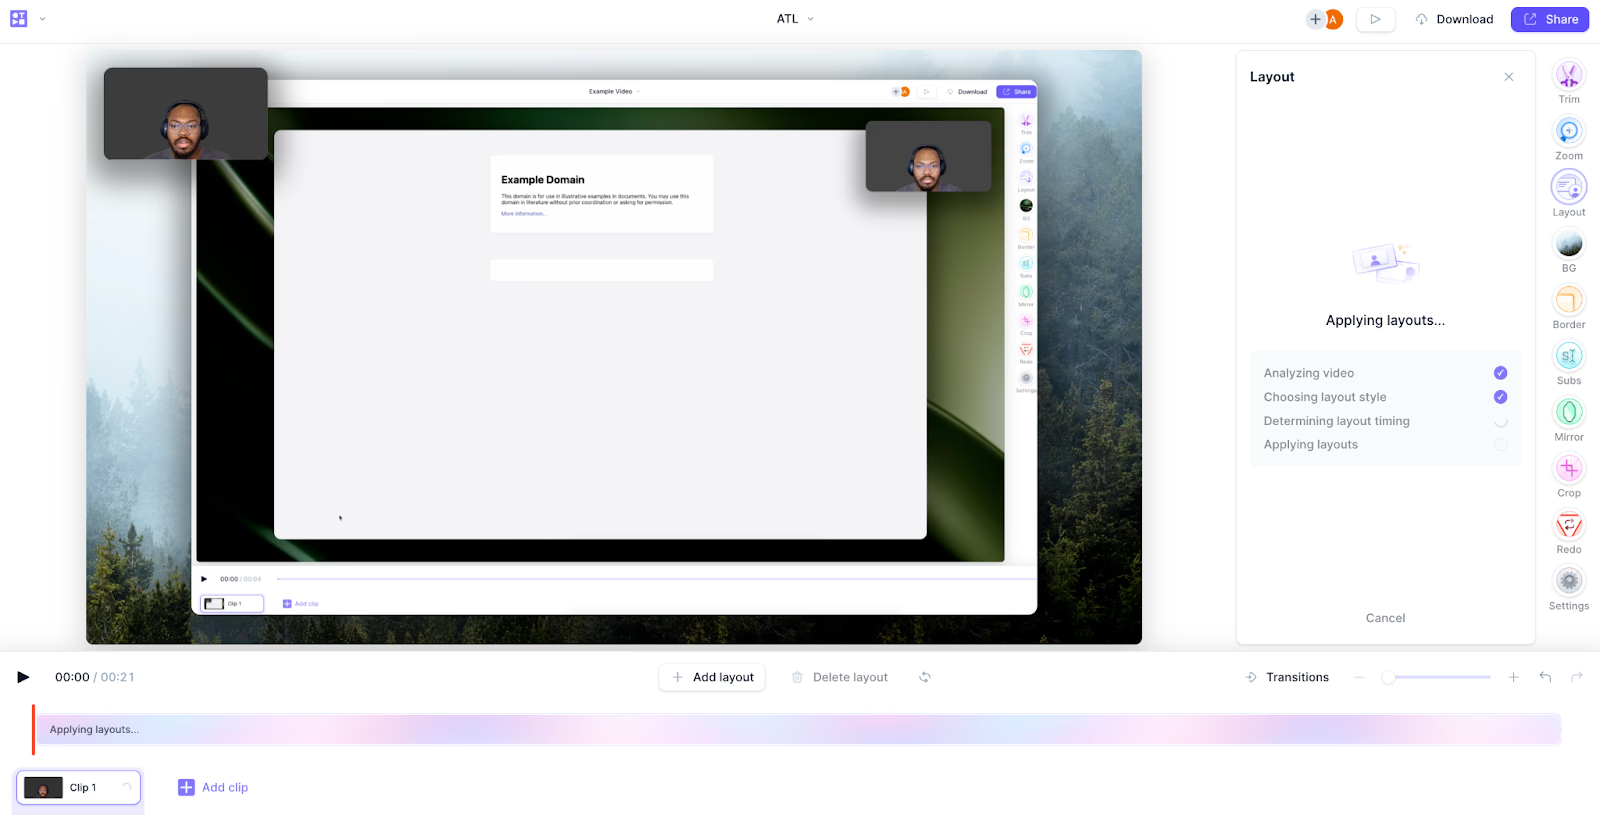Select the Clip 1 thumbnail
This screenshot has width=1600, height=815.
pos(78,788)
